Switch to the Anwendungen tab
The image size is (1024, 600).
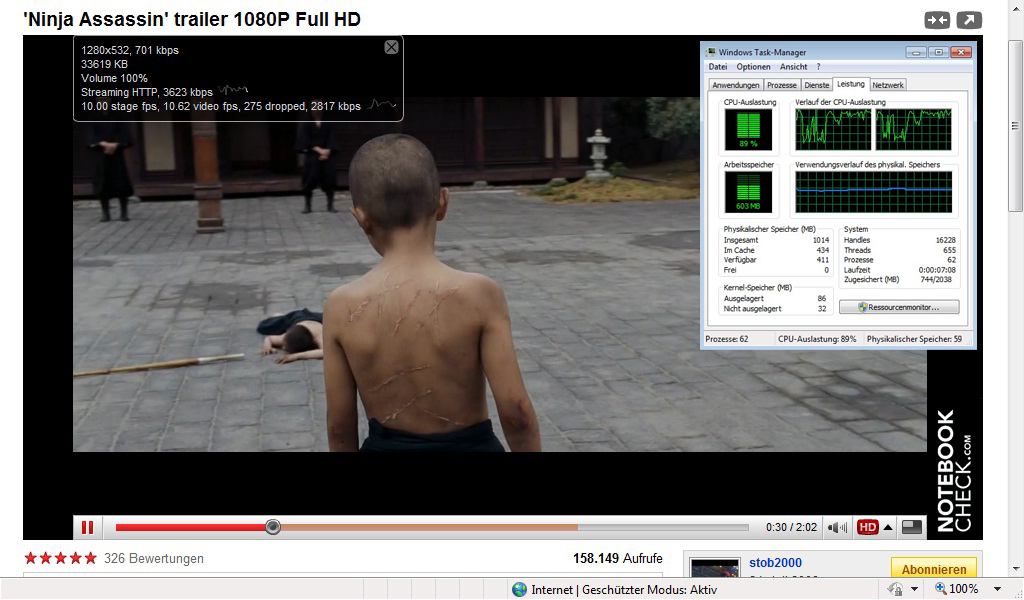735,85
